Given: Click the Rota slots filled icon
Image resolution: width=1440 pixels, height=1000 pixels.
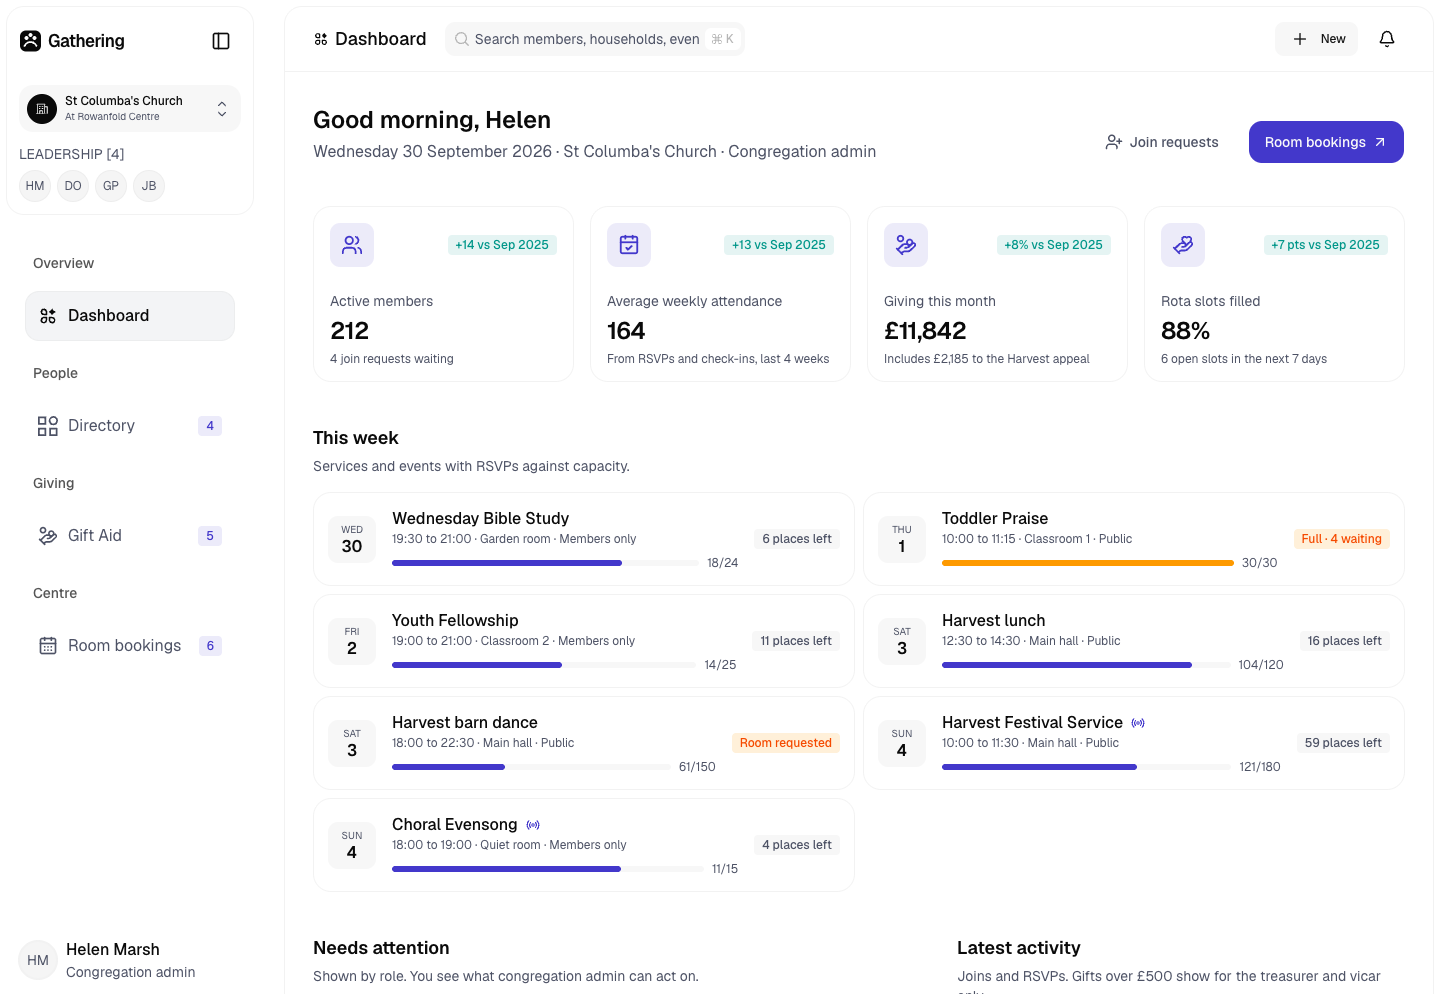Looking at the screenshot, I should click(x=1183, y=245).
